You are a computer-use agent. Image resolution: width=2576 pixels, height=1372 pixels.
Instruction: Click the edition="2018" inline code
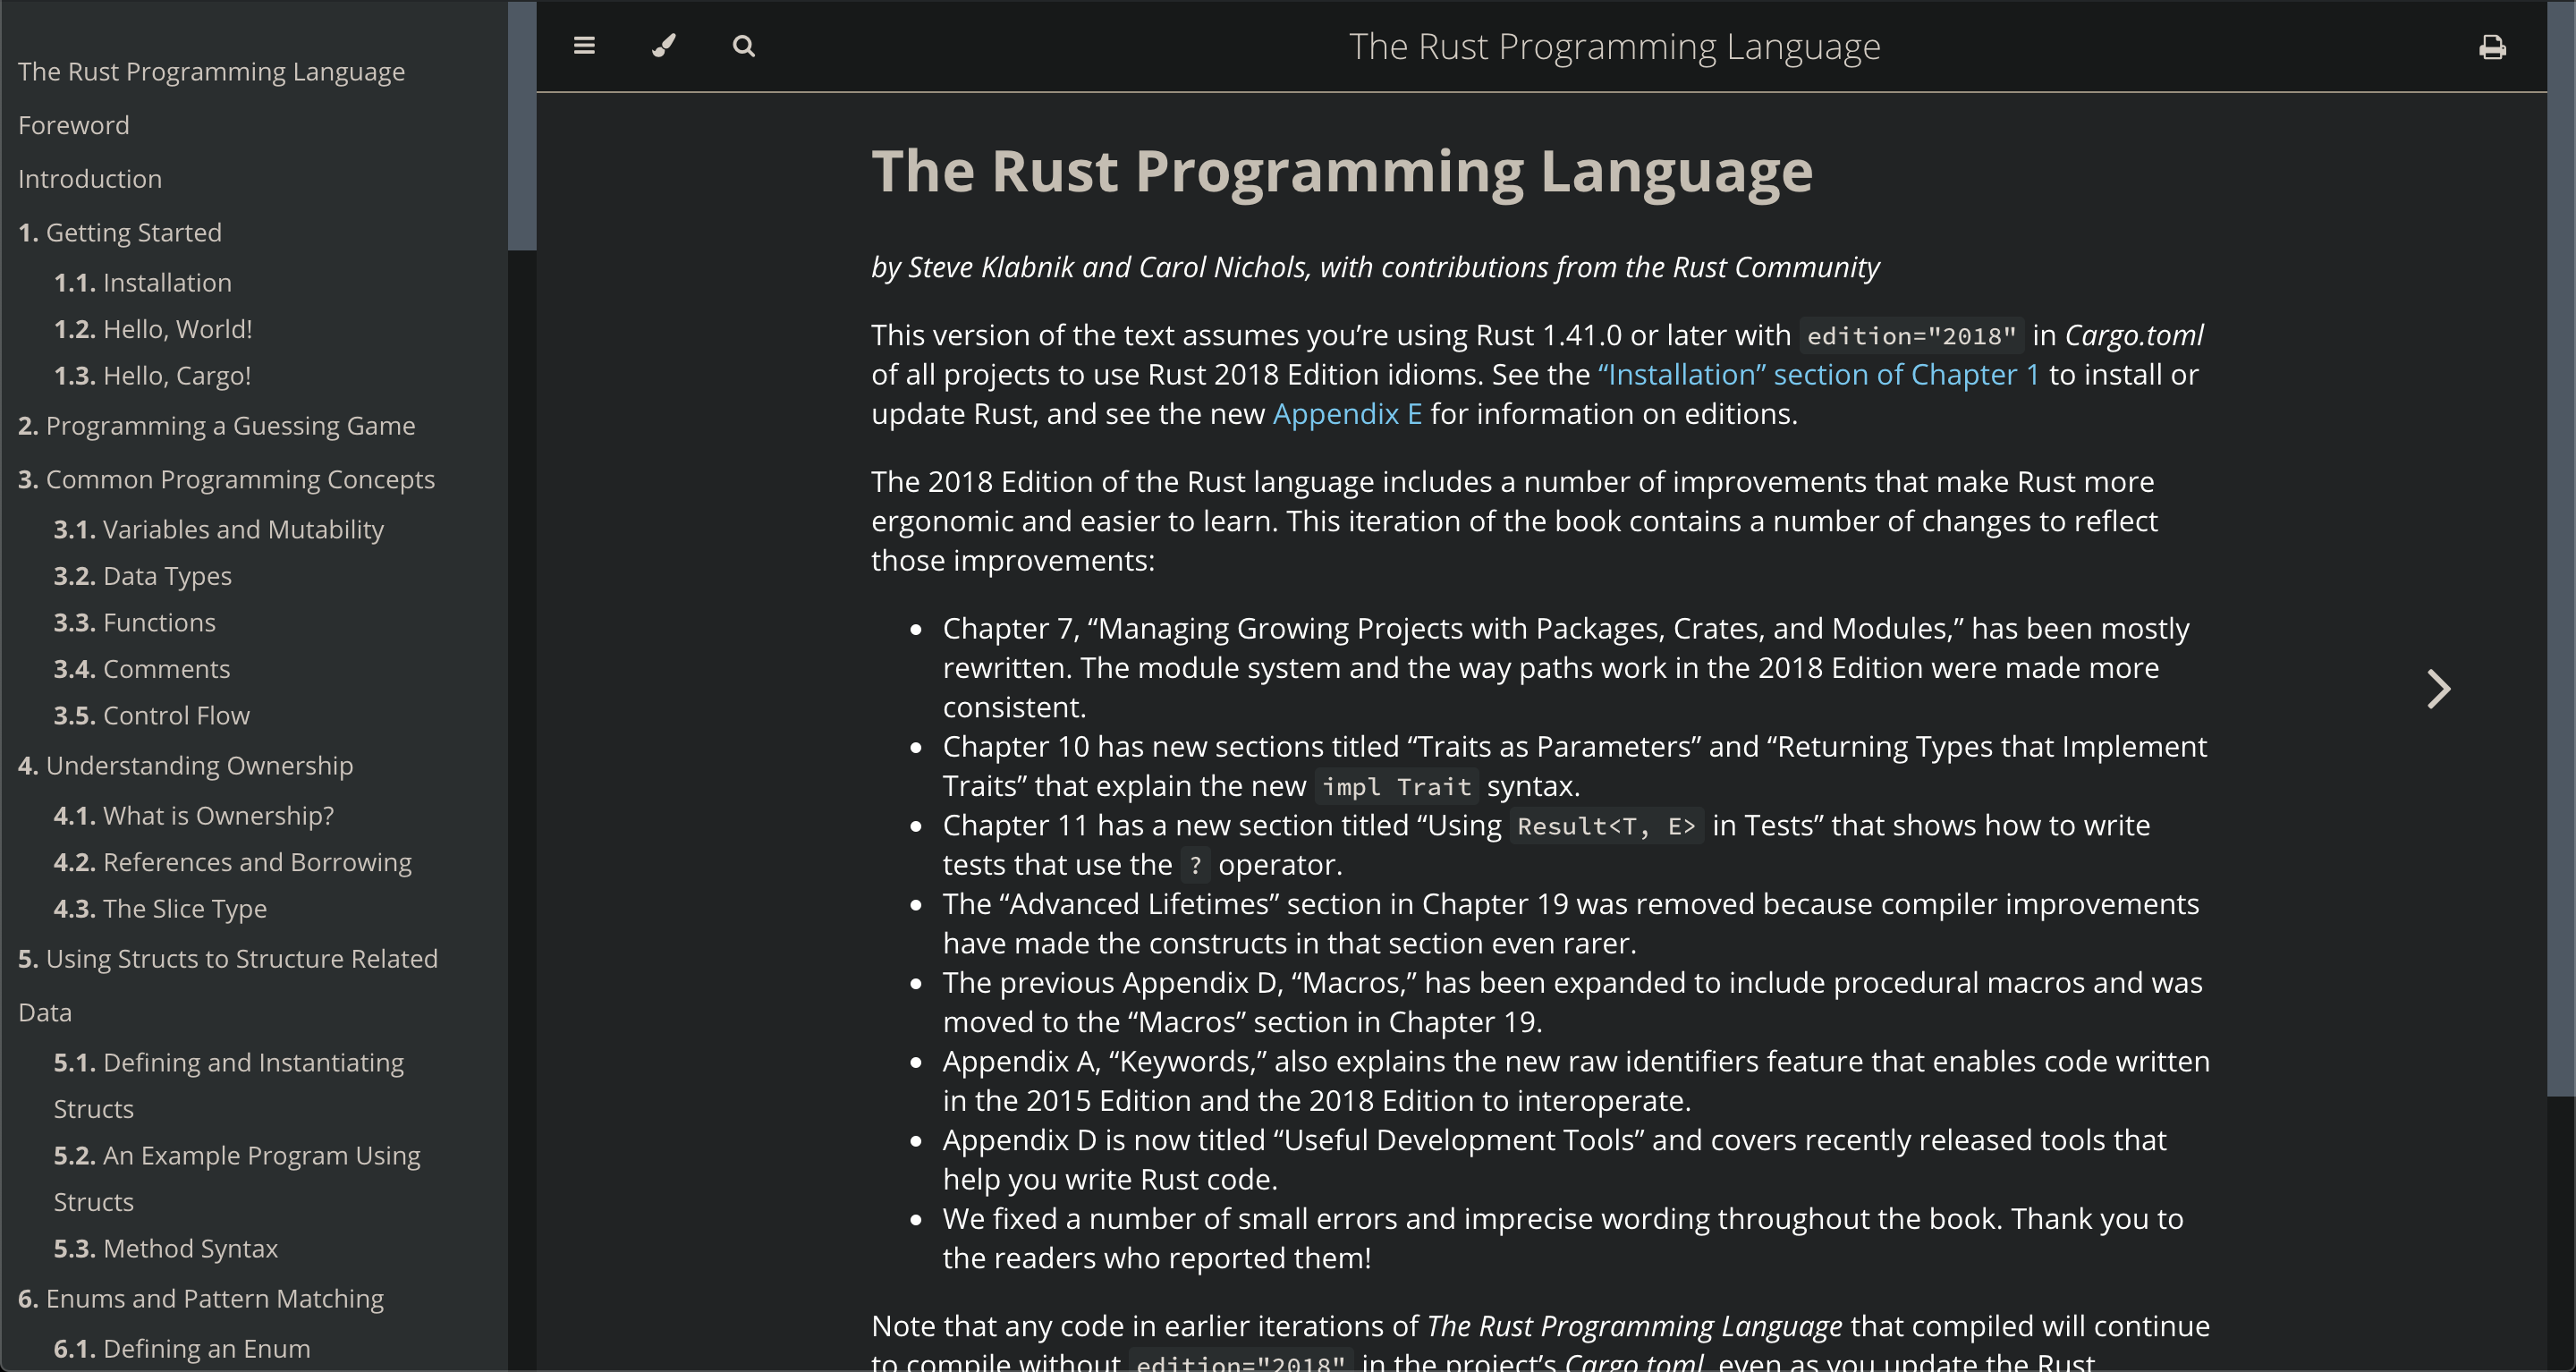(x=1911, y=336)
